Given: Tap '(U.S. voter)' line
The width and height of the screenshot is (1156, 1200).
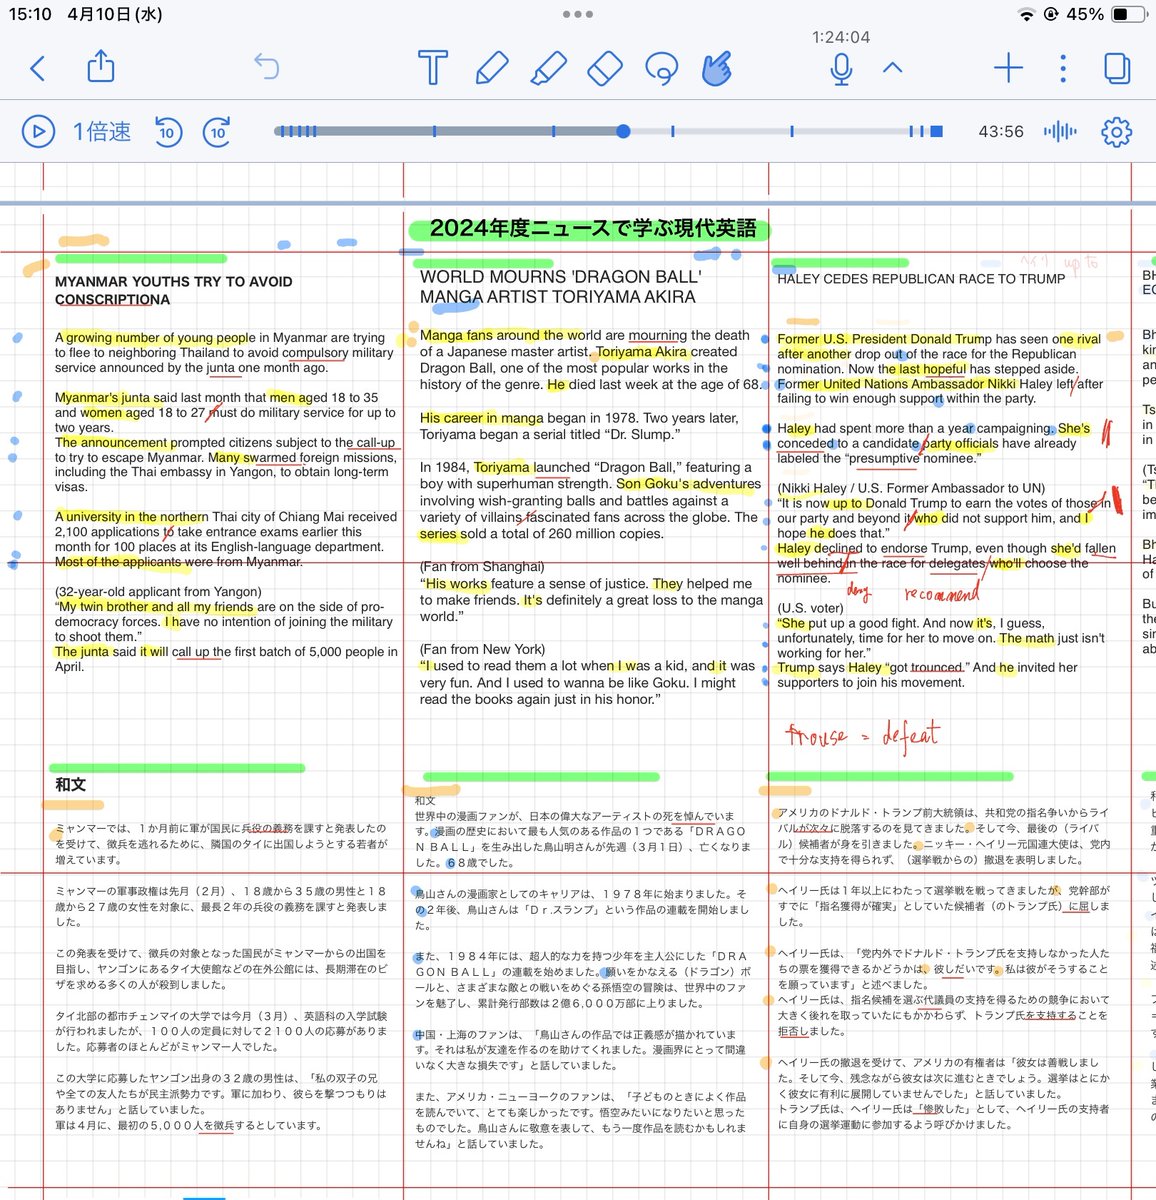Looking at the screenshot, I should point(811,607).
